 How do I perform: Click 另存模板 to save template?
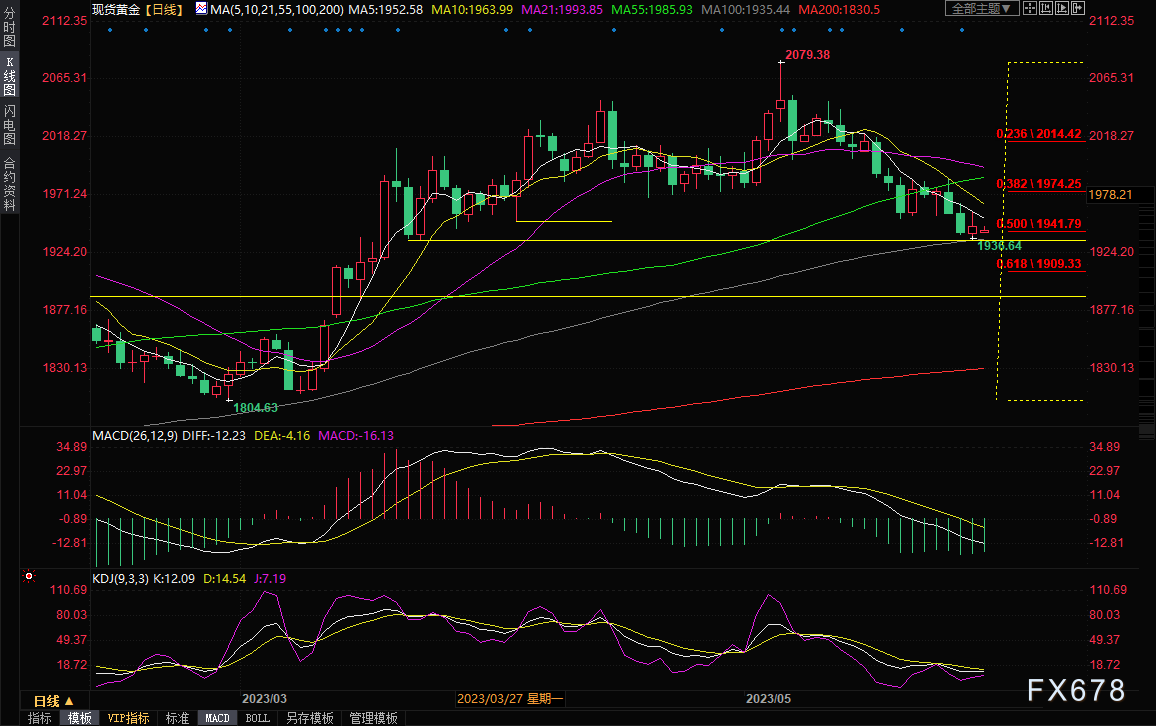(309, 718)
